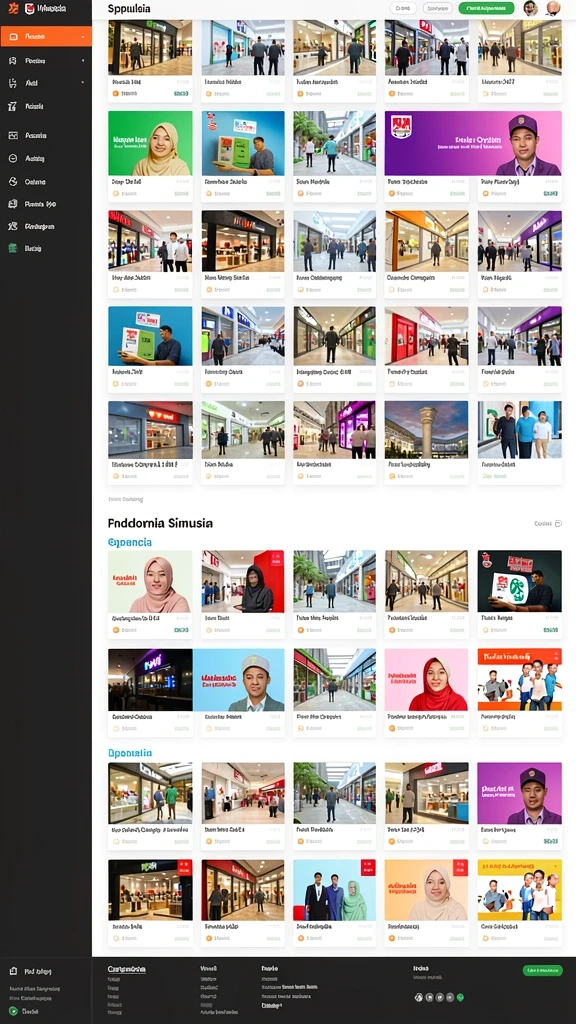Open the green banner with hijab woman
Image resolution: width=576 pixels, height=1024 pixels.
click(x=150, y=143)
